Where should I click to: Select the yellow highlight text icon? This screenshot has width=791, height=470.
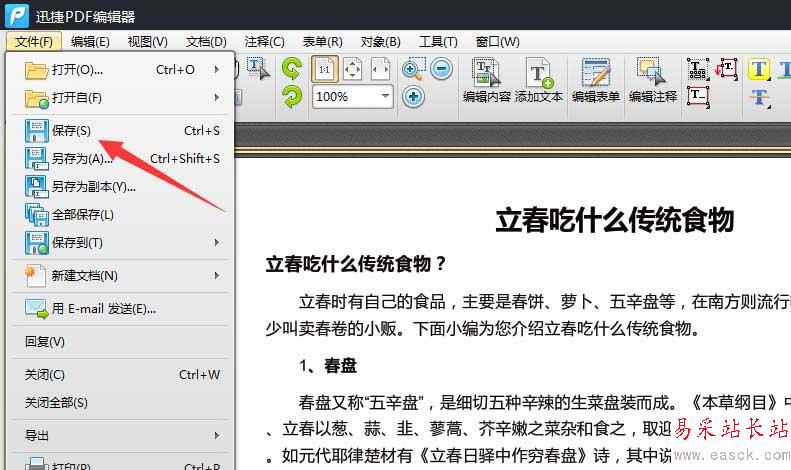pyautogui.click(x=759, y=69)
